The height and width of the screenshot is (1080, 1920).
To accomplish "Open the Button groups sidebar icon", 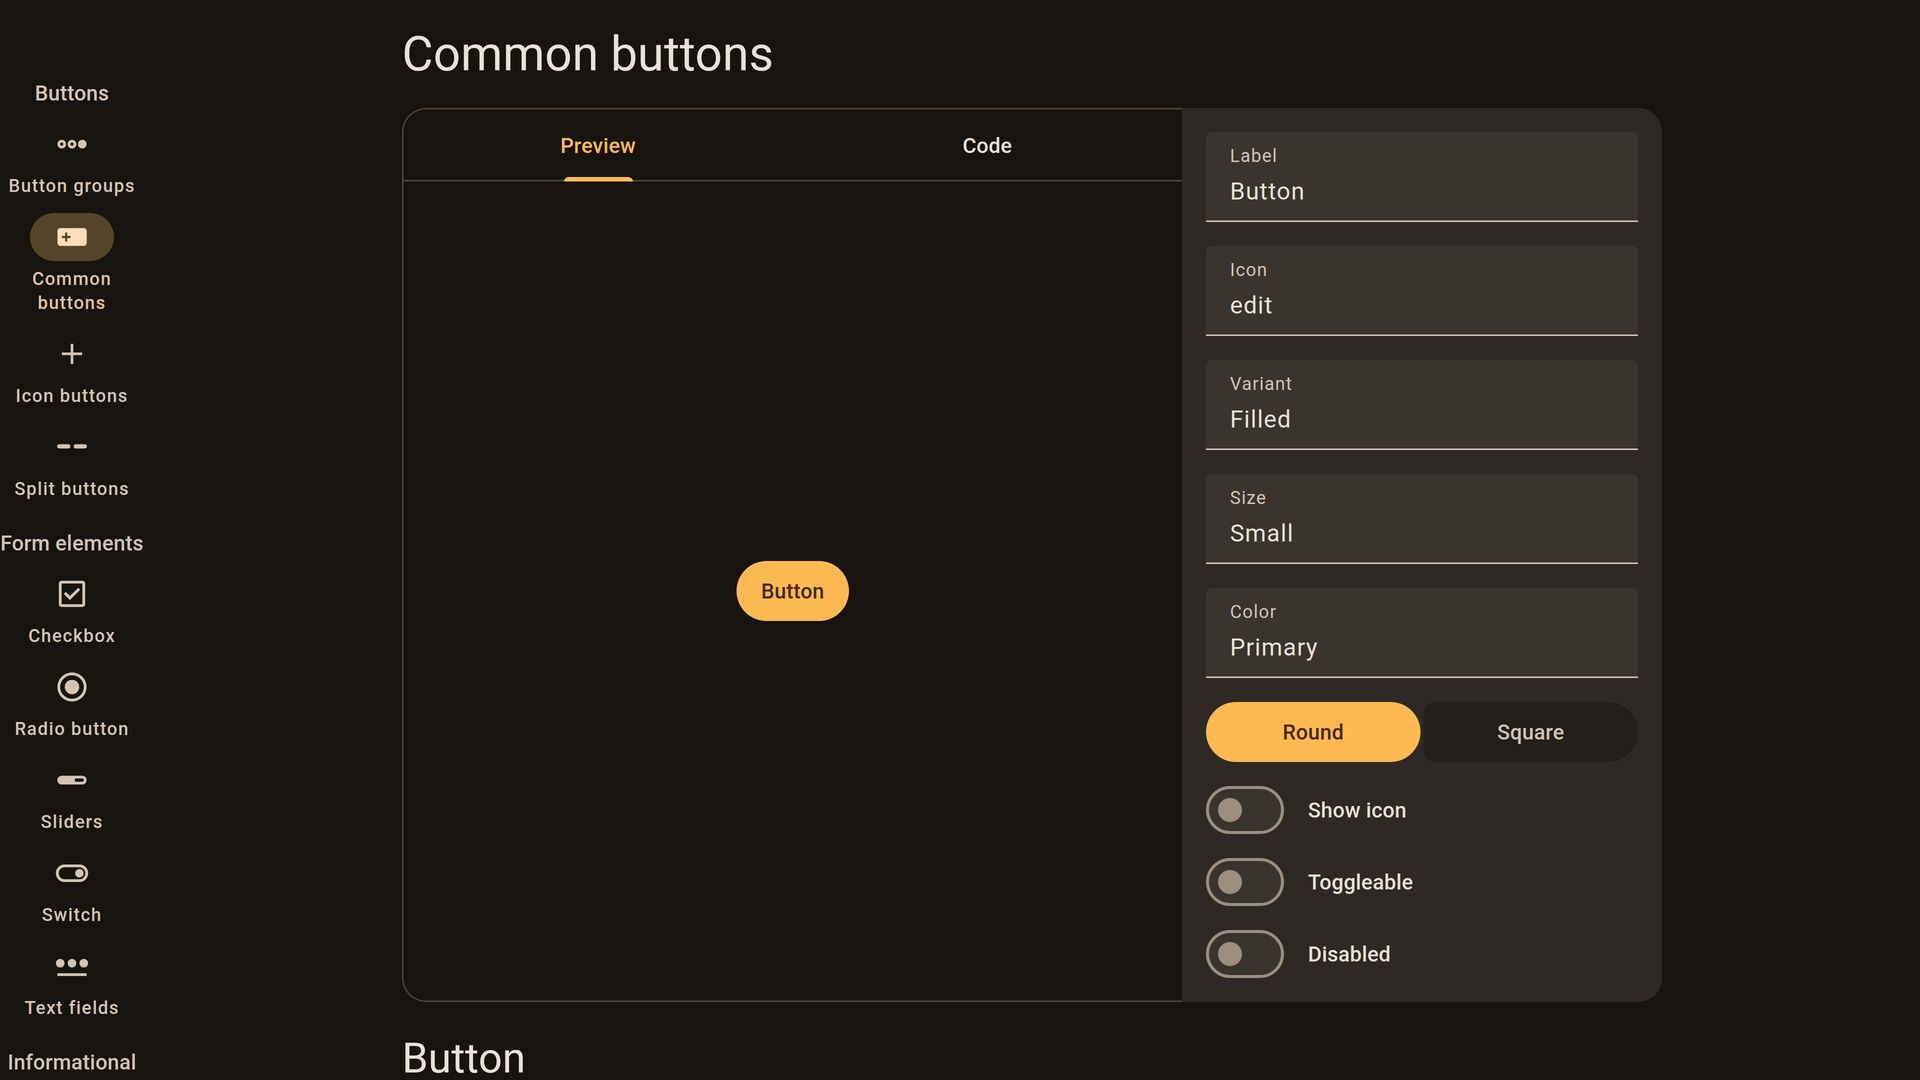I will pyautogui.click(x=71, y=144).
